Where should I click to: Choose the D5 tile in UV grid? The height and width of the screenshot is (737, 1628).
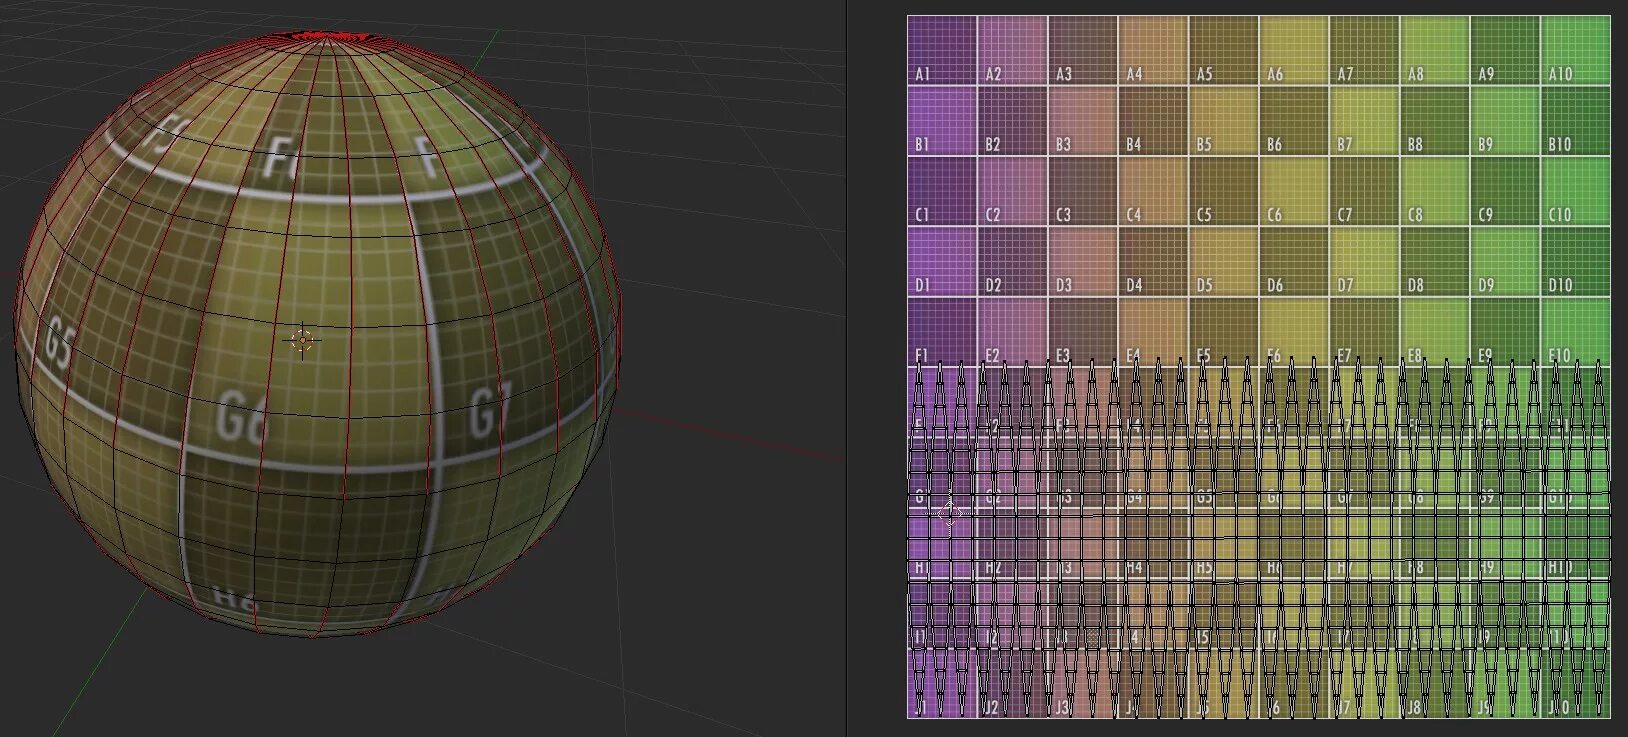1223,261
